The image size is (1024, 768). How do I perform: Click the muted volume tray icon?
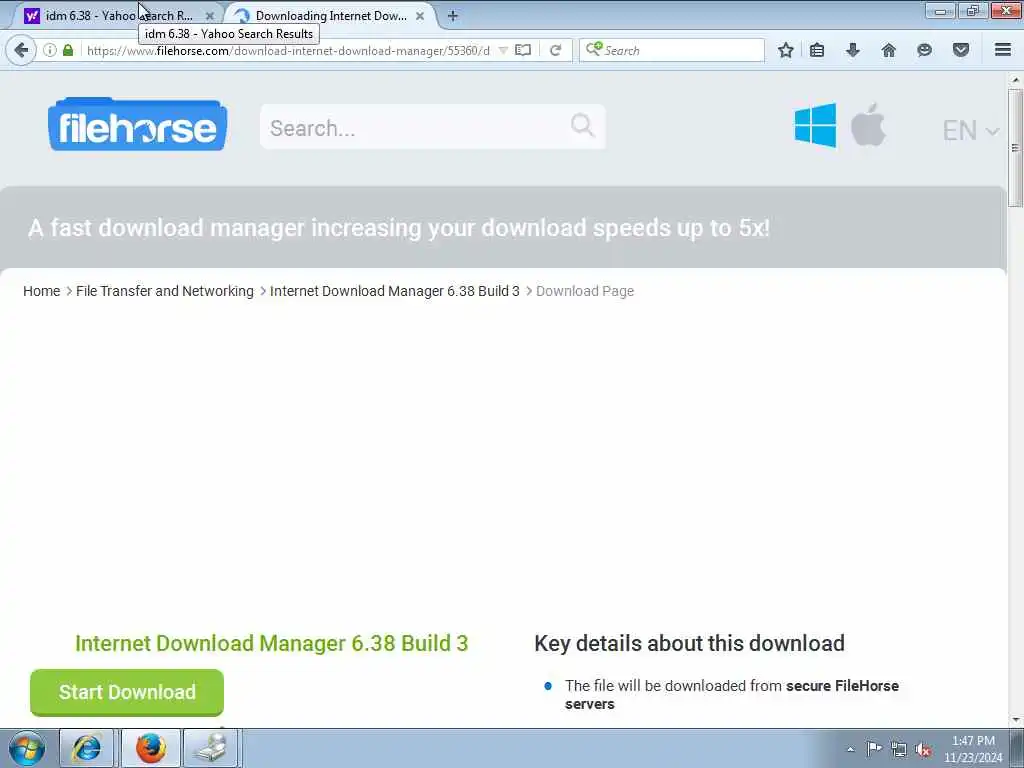[x=923, y=750]
